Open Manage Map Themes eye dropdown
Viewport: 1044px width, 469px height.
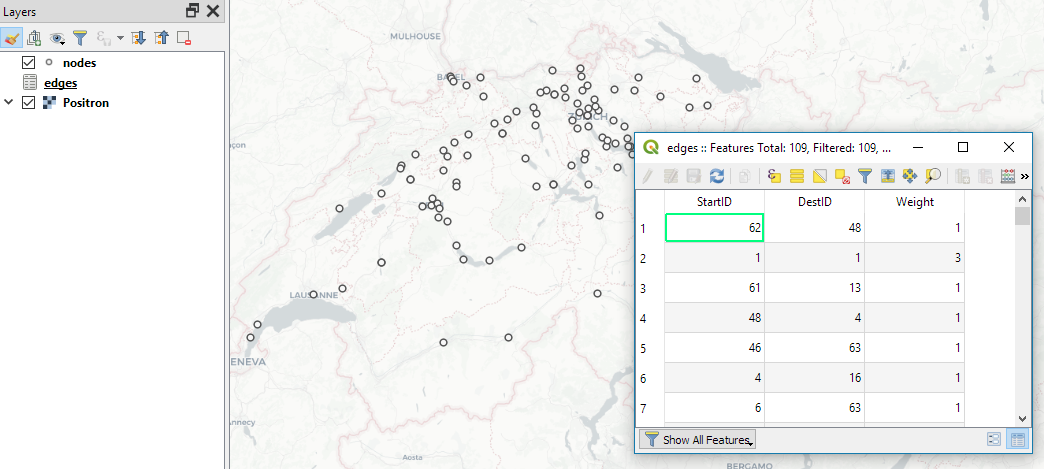(x=58, y=38)
